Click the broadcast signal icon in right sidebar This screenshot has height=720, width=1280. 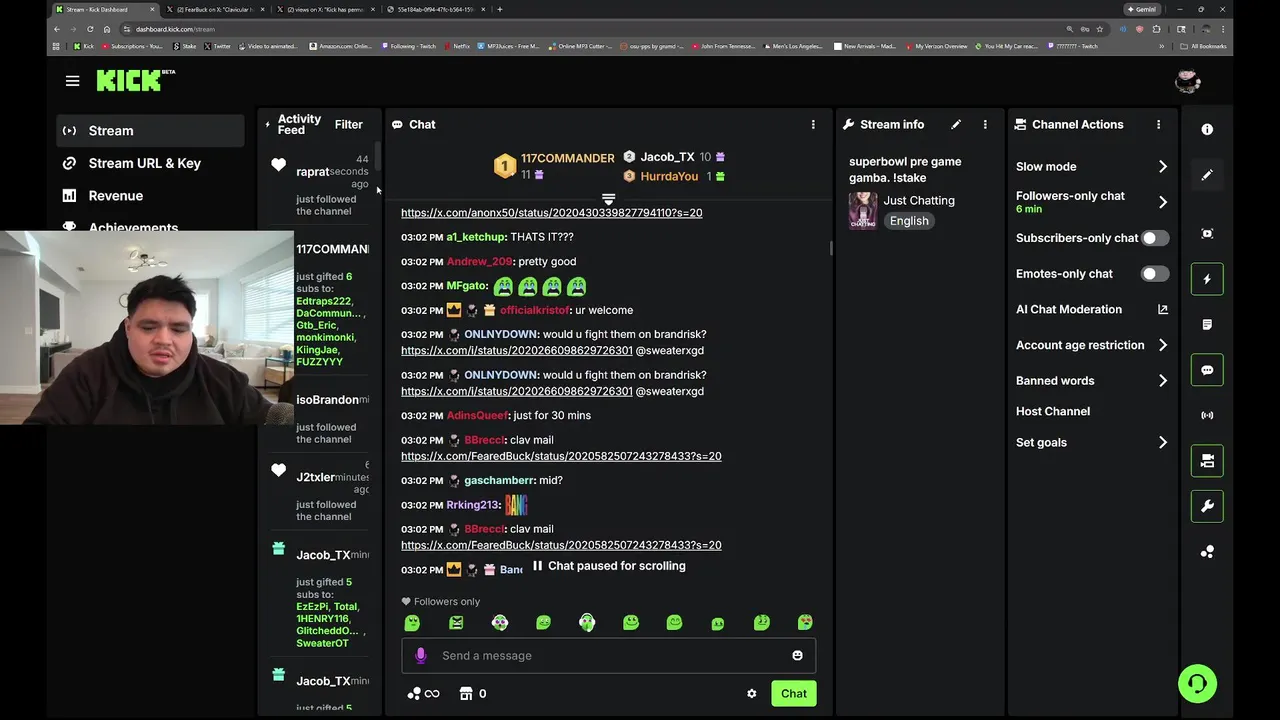(1207, 415)
